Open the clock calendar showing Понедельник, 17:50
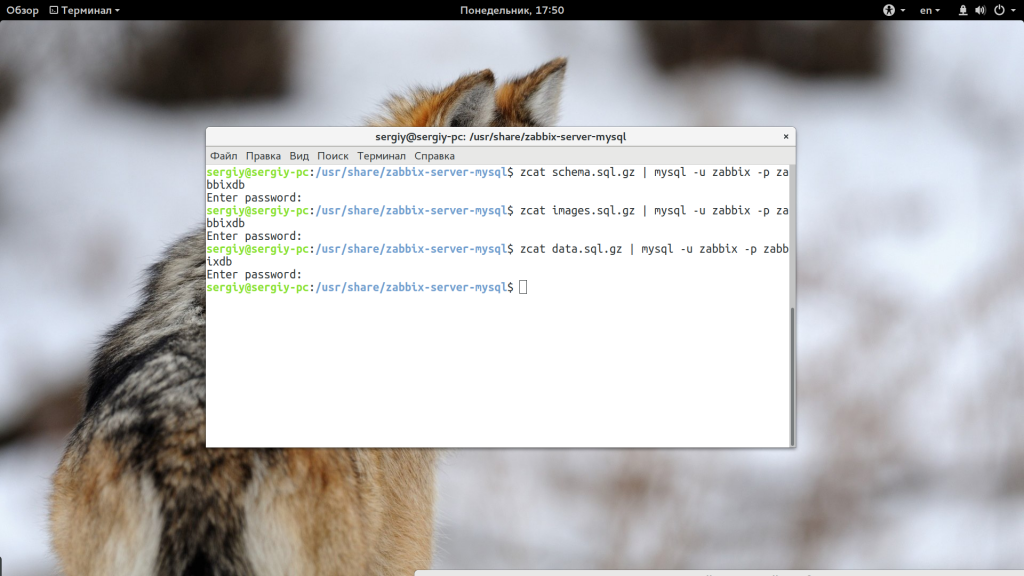 512,10
